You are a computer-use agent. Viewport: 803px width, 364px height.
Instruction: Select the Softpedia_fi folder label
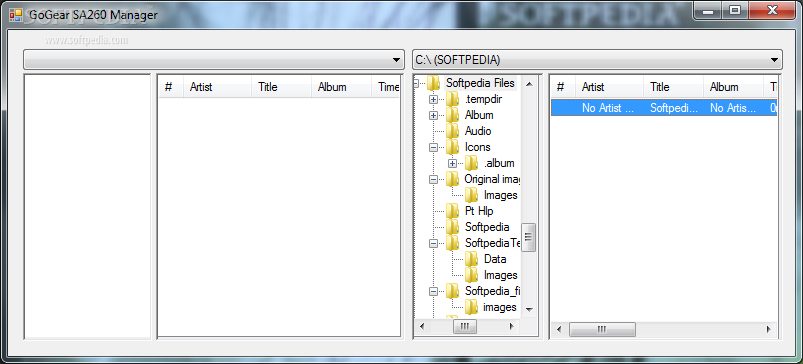click(x=493, y=291)
